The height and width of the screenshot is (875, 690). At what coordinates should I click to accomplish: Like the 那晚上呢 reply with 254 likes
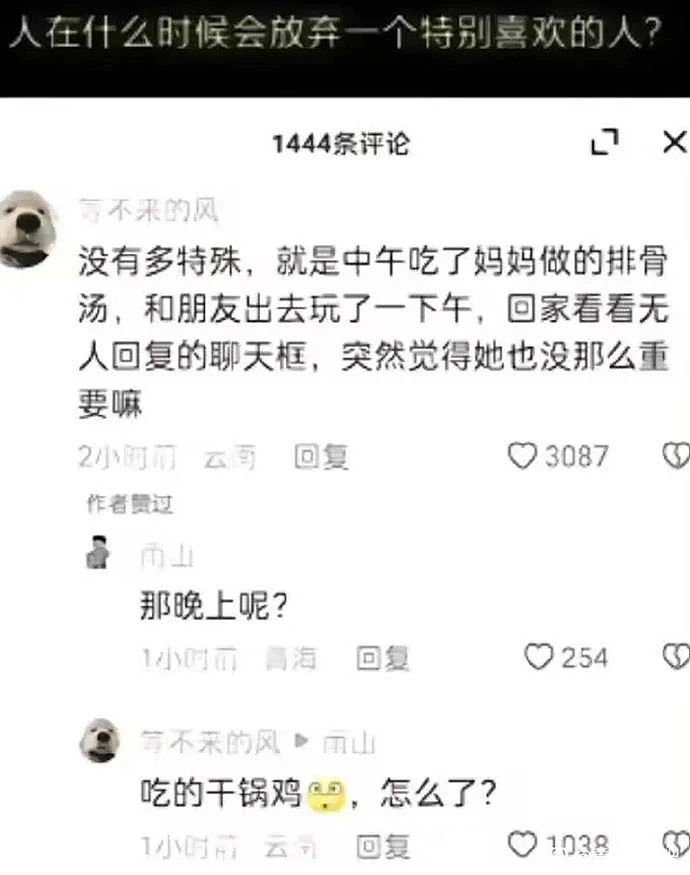click(538, 657)
